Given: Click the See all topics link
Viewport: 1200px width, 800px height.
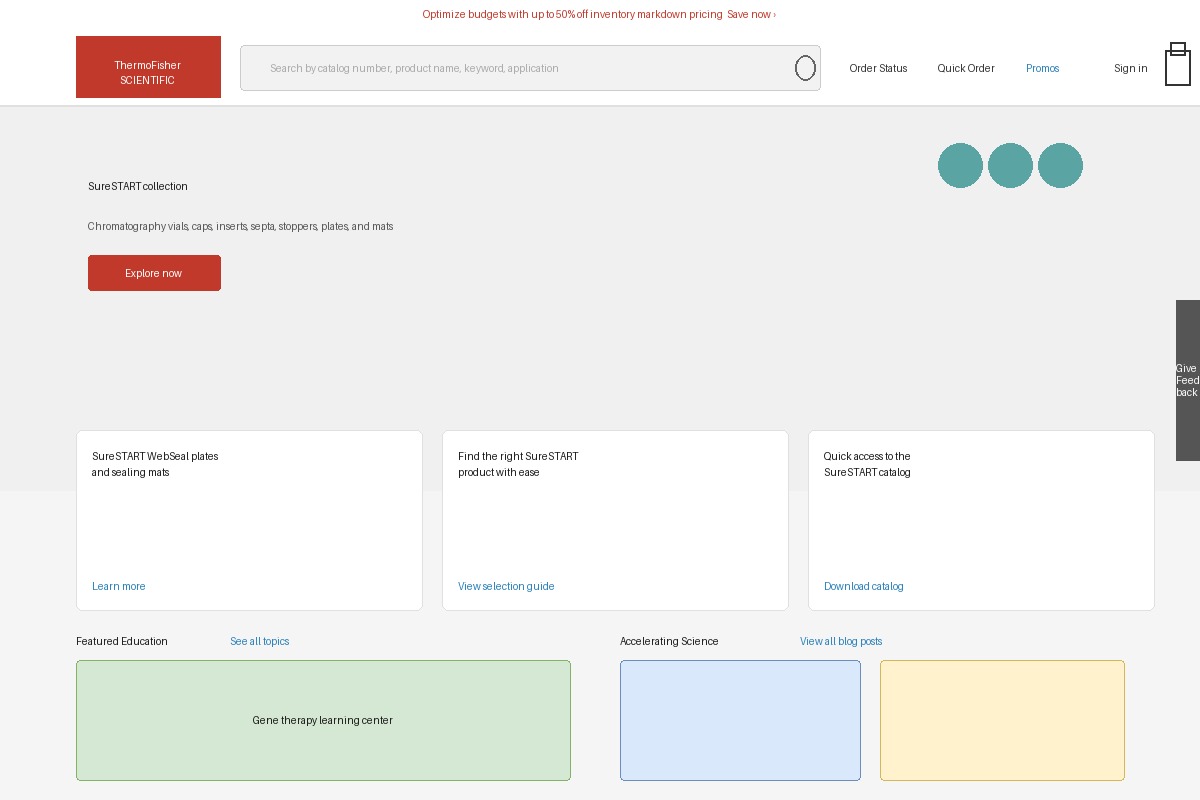Looking at the screenshot, I should (259, 641).
